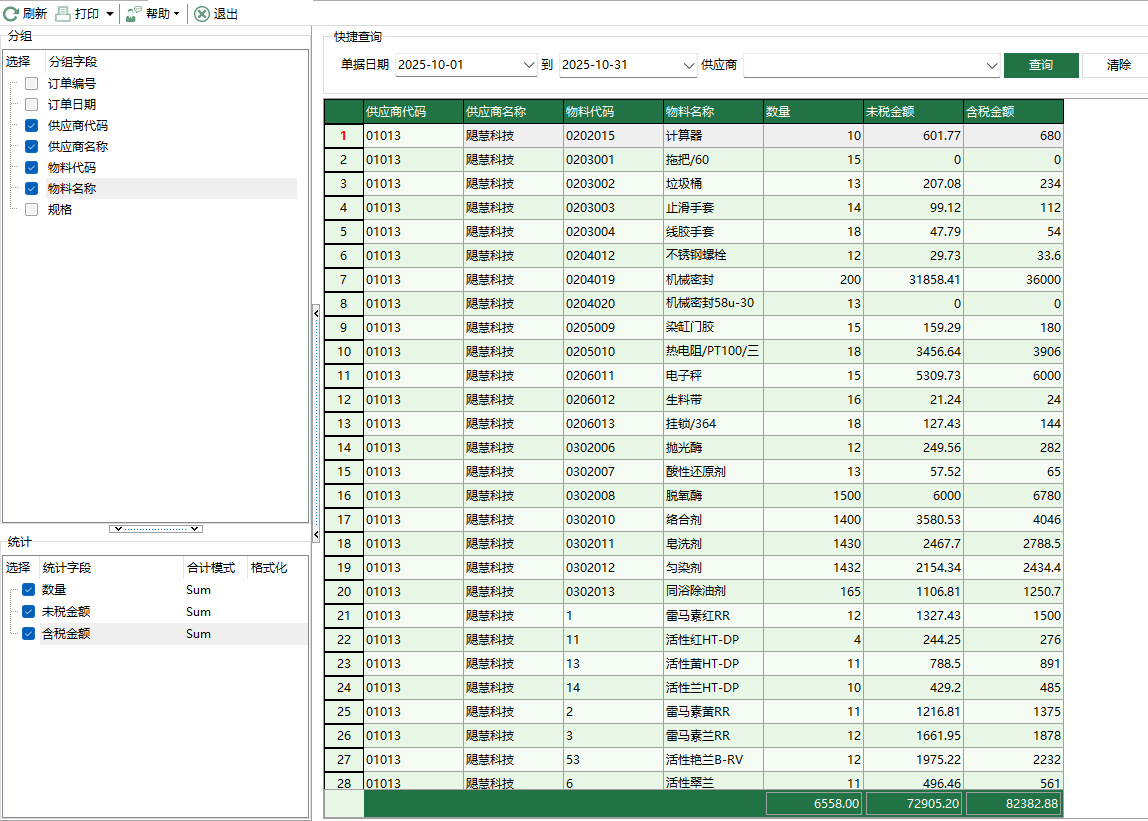
Task: Expand the 供应商 combo box
Action: click(x=991, y=65)
